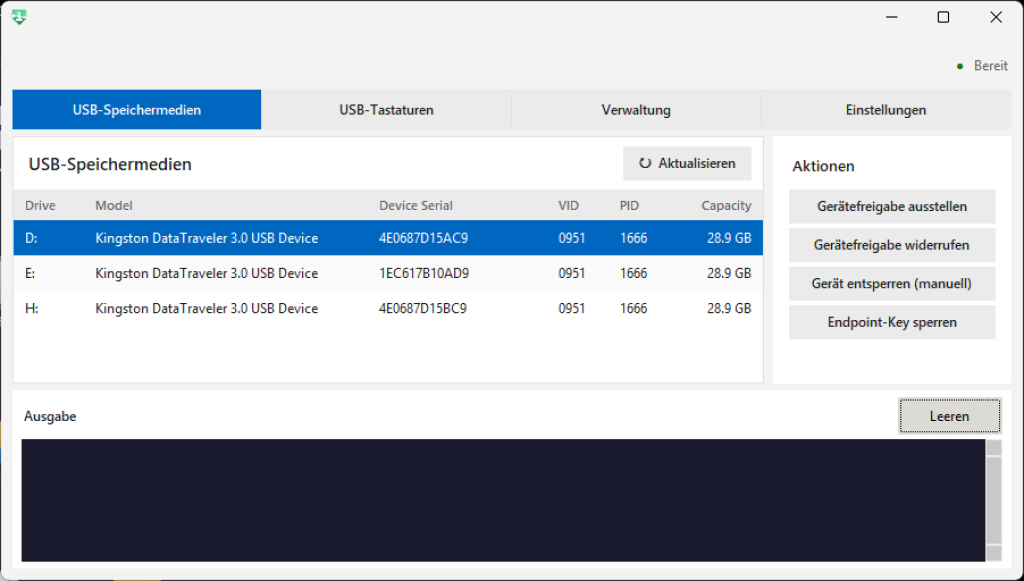Click serial number 4E0687D15BC9
This screenshot has height=581, width=1024.
coord(423,309)
